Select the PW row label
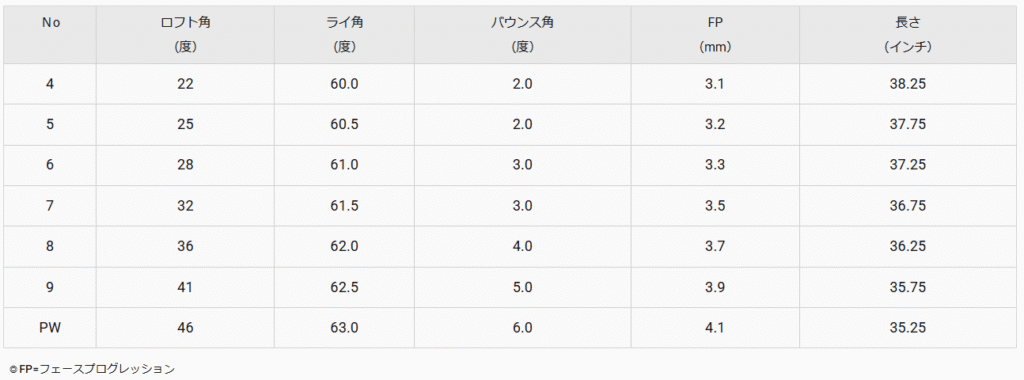The height and width of the screenshot is (380, 1024). 50,328
